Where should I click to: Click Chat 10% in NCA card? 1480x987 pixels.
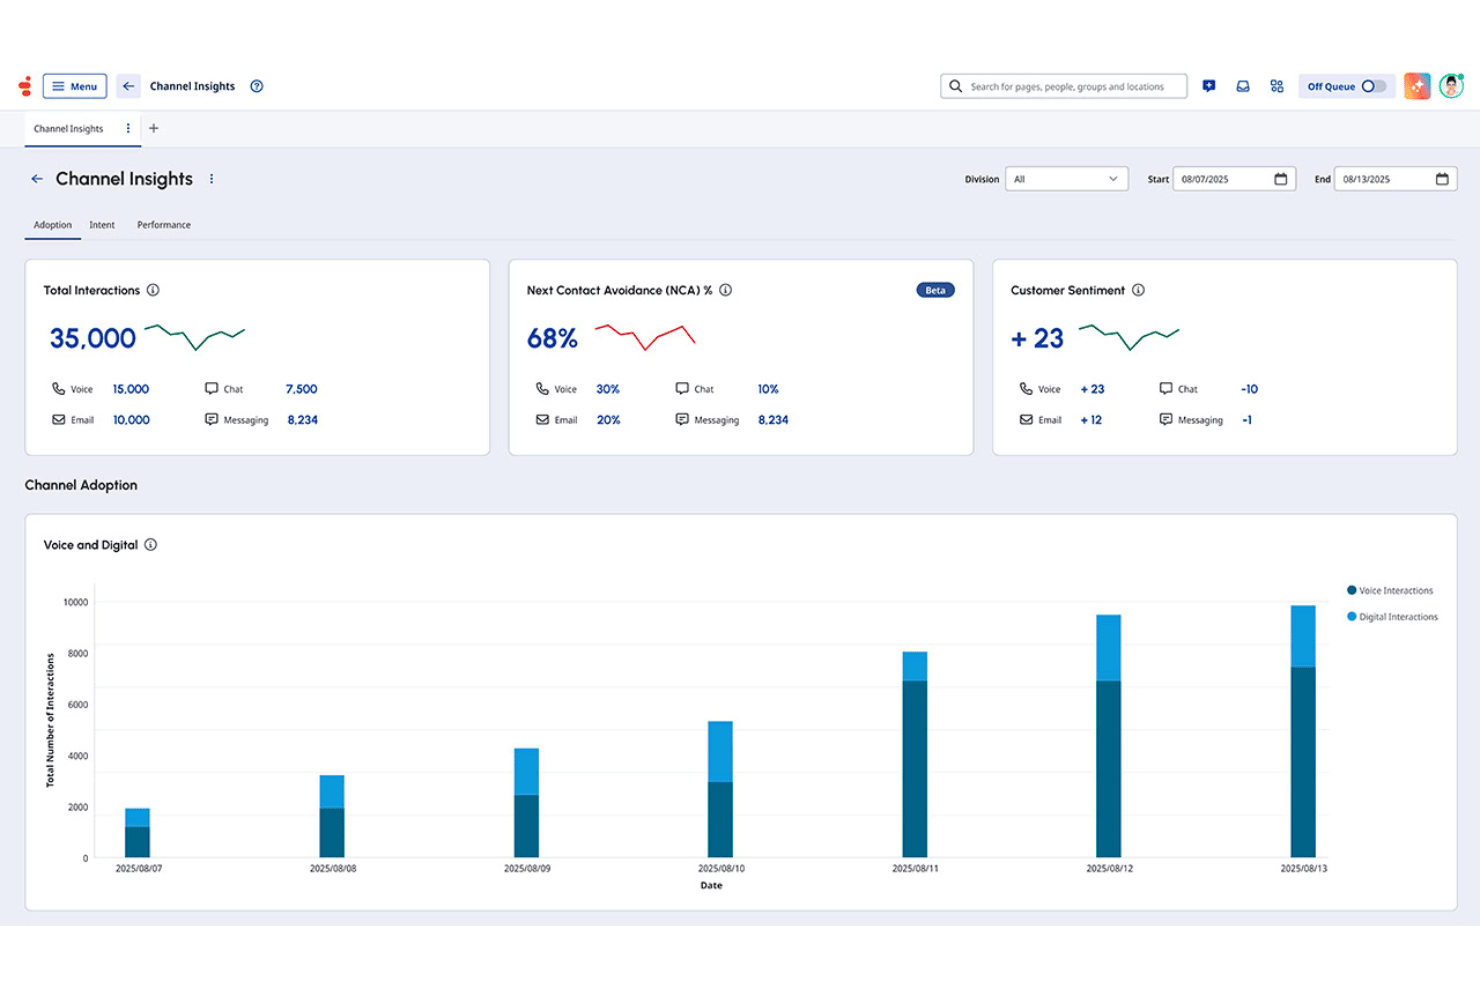768,389
